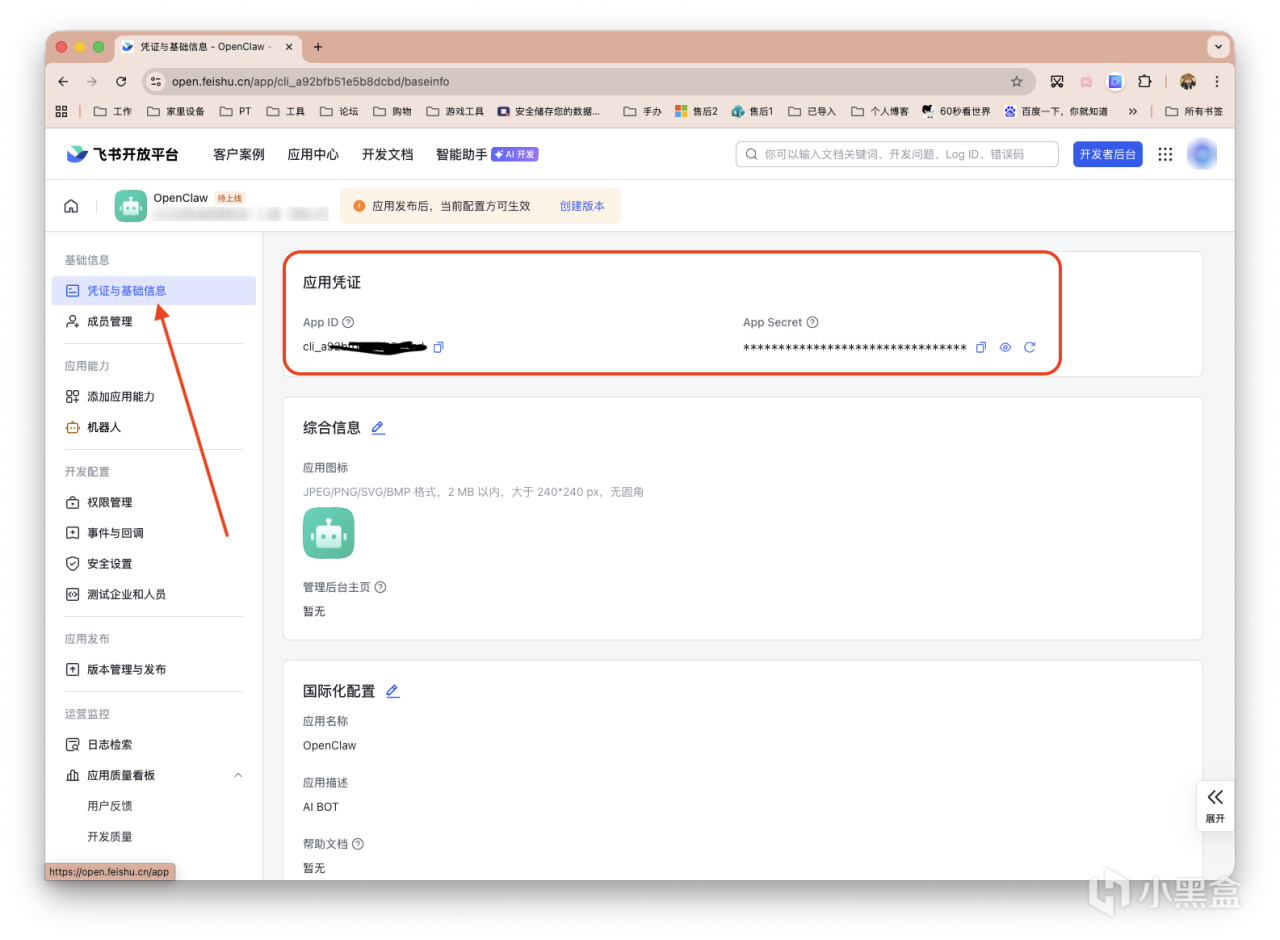Show App Secret help tooltip
Screen dimensions: 1280x940
(x=812, y=322)
